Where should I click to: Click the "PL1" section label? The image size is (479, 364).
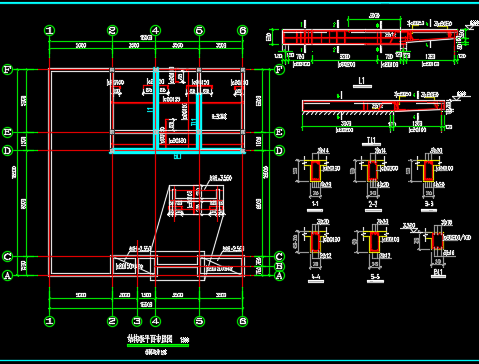[x=438, y=272]
